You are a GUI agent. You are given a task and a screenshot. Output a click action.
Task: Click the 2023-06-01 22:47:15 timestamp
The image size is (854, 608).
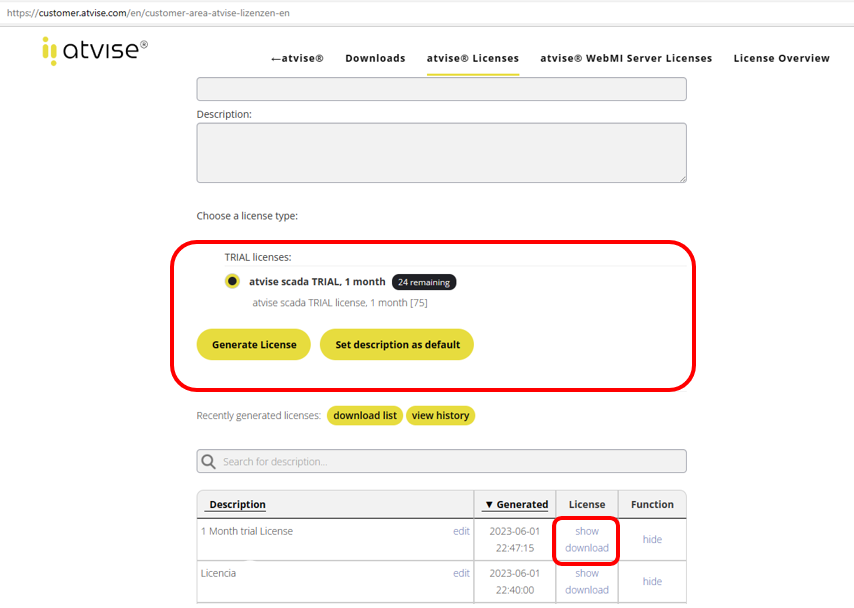coord(515,539)
